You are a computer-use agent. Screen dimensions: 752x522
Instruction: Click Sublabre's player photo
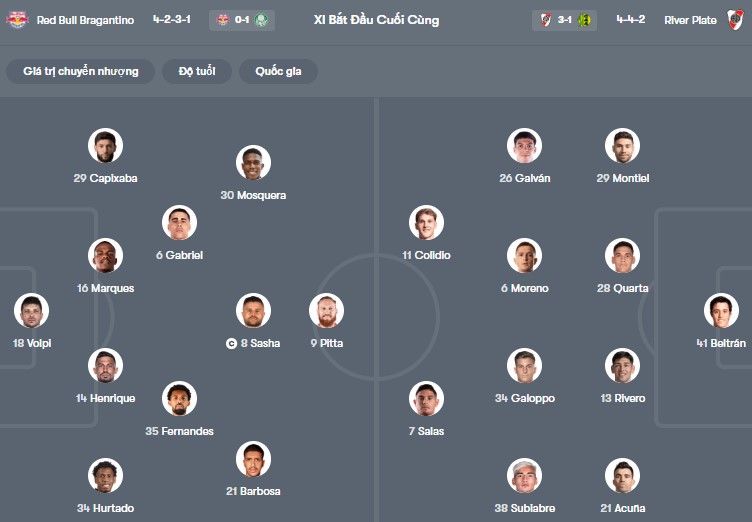(524, 476)
